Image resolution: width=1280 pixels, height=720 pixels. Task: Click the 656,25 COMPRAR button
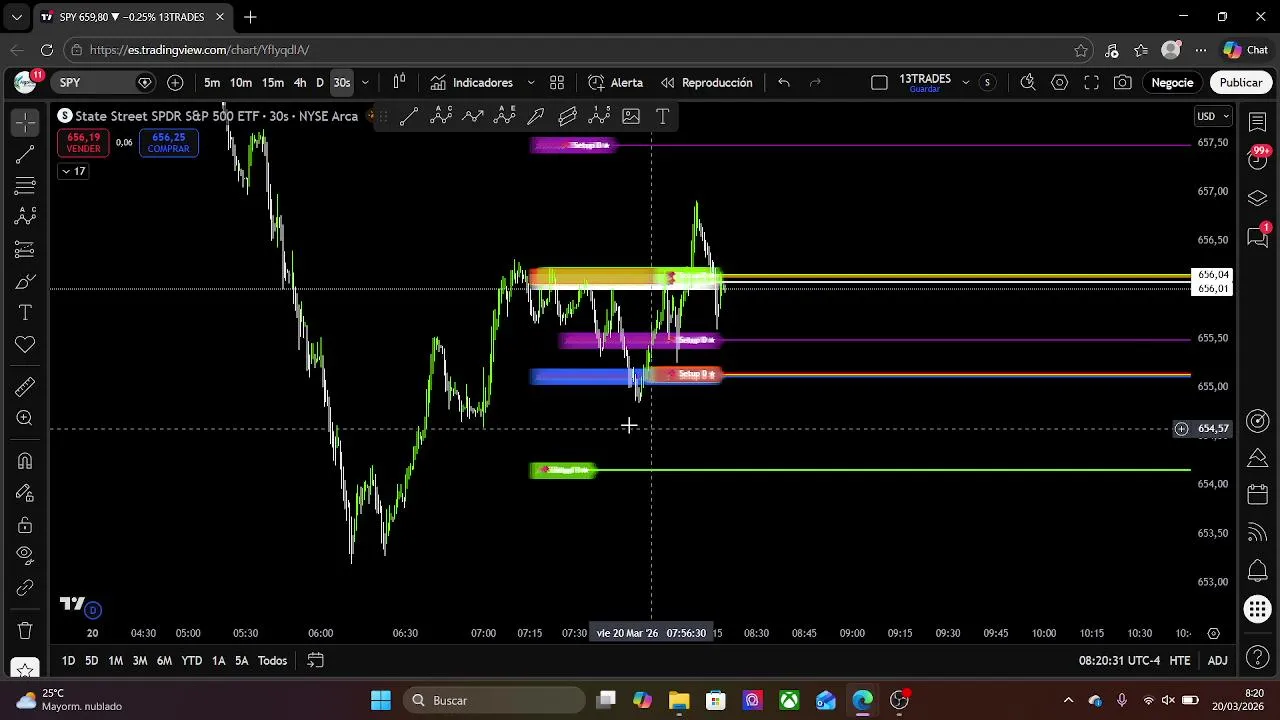pos(168,143)
